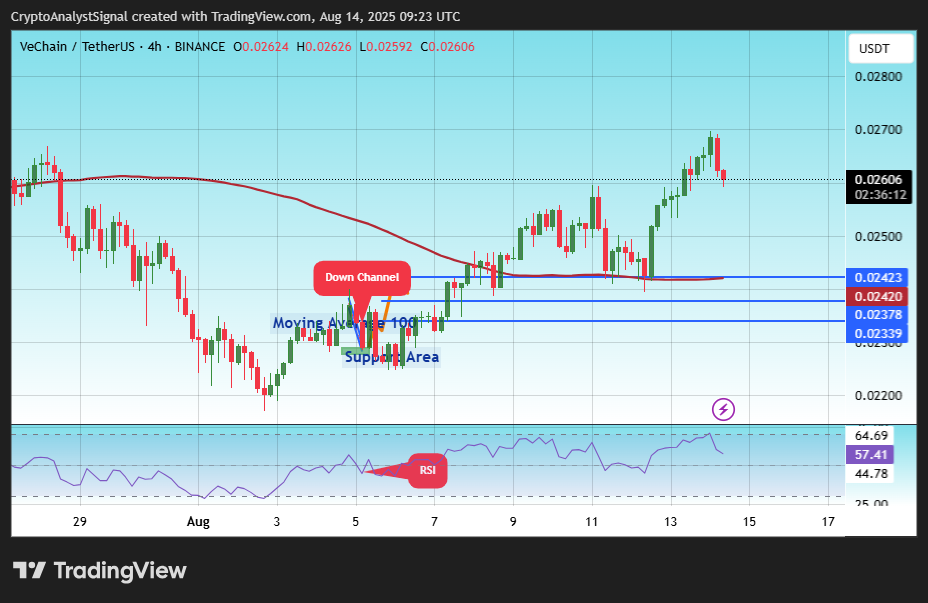928x603 pixels.
Task: Click the Down Channel callout label
Action: (x=362, y=278)
